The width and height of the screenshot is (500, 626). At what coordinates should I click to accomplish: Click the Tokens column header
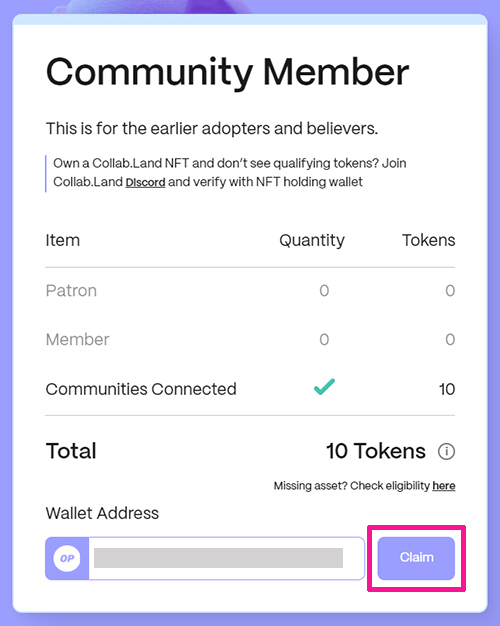tap(429, 240)
